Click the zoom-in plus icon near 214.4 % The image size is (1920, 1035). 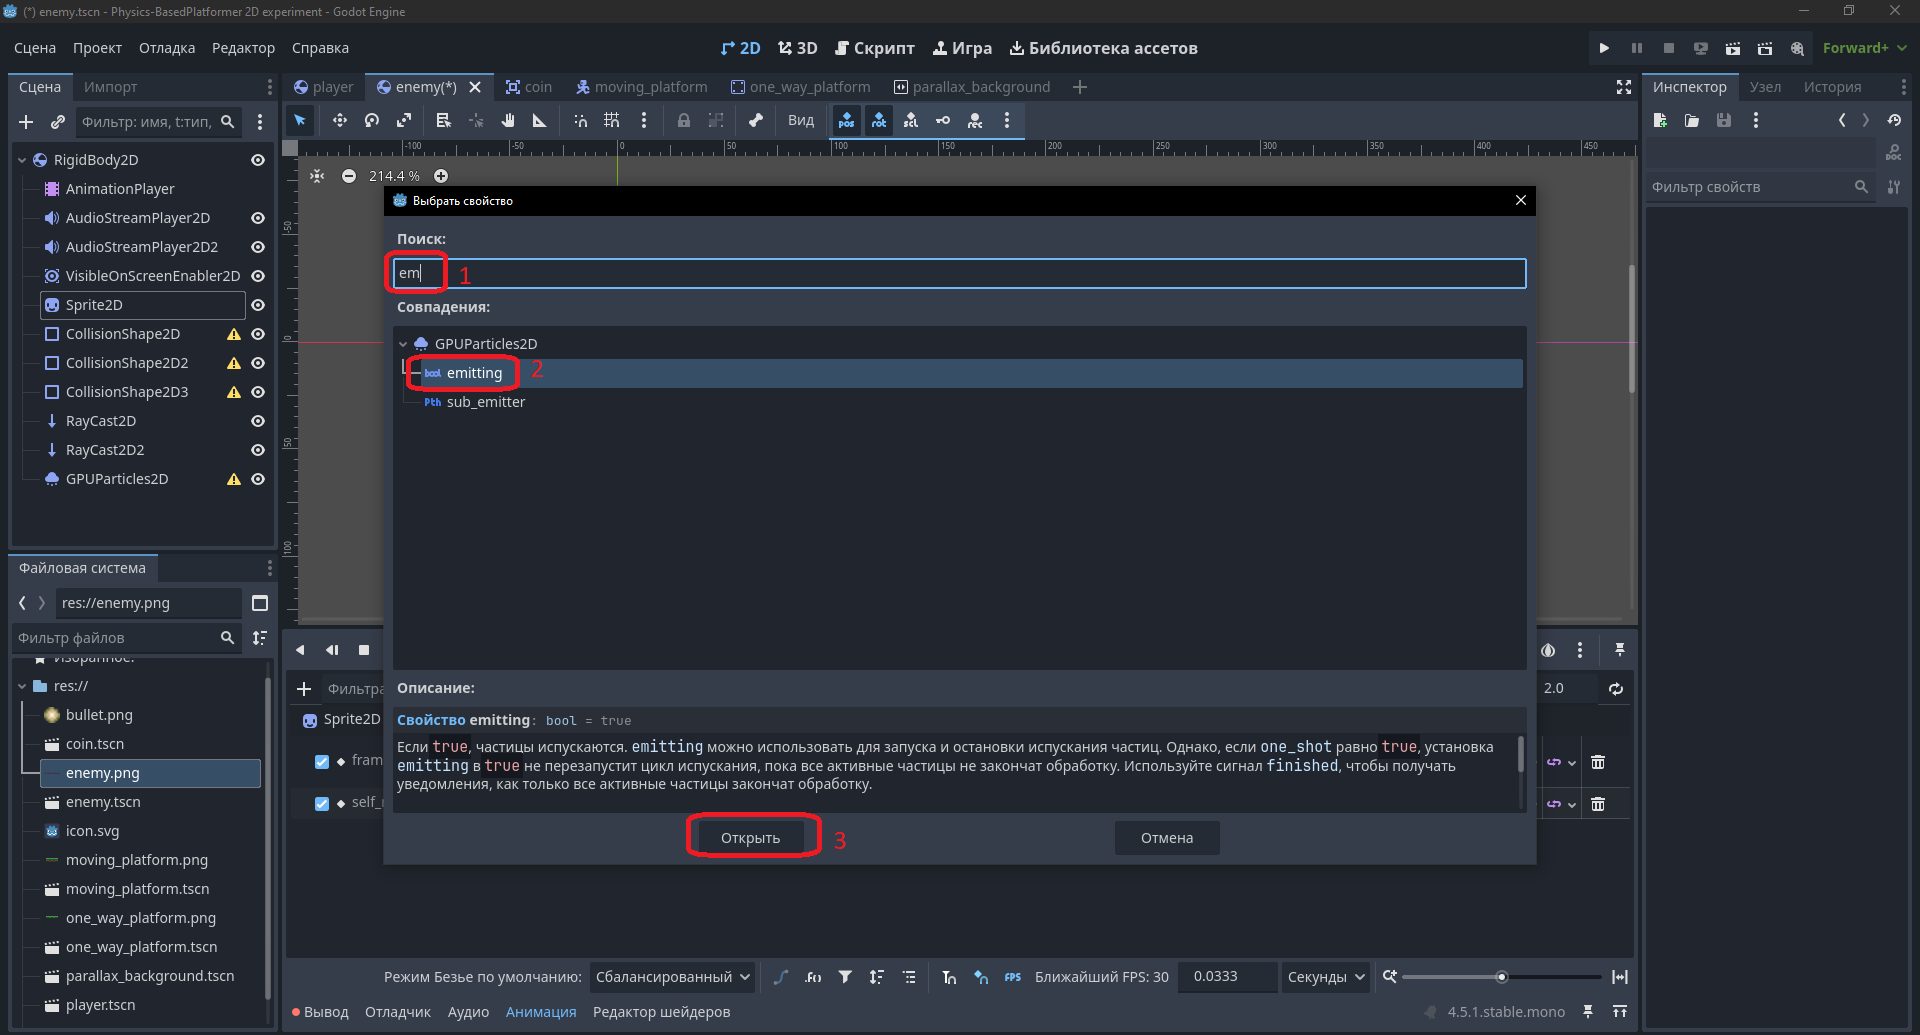click(x=441, y=176)
